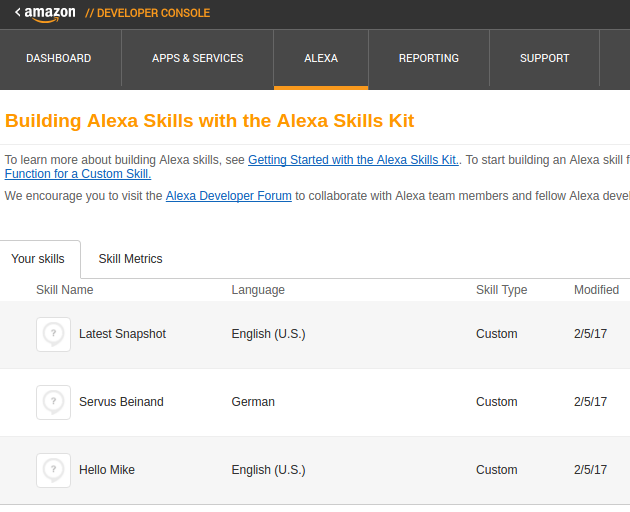Open the Support navigation tab

click(x=544, y=58)
